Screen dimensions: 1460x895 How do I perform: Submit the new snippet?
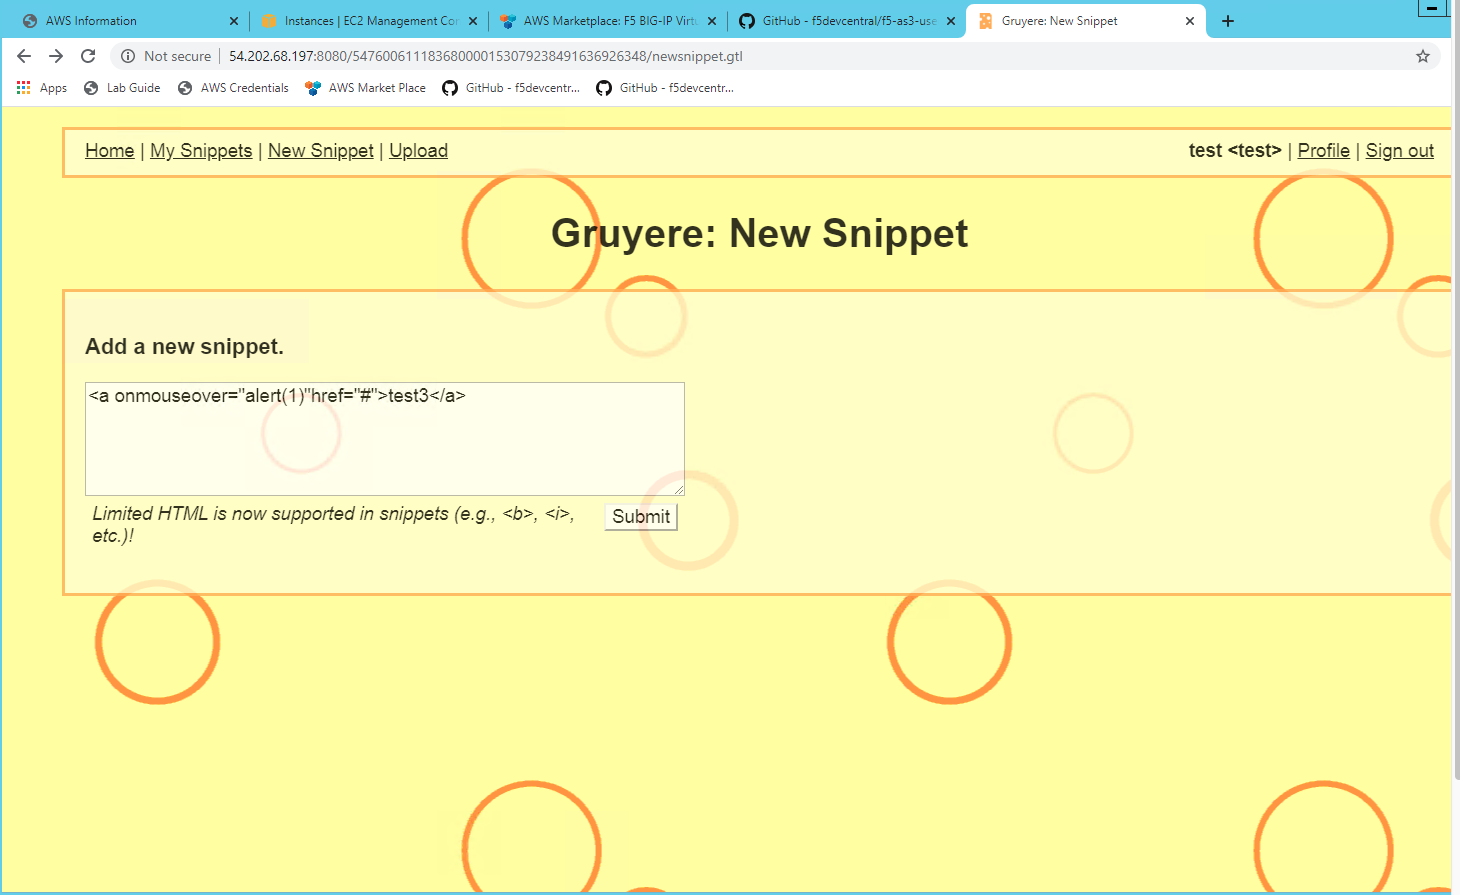click(641, 517)
